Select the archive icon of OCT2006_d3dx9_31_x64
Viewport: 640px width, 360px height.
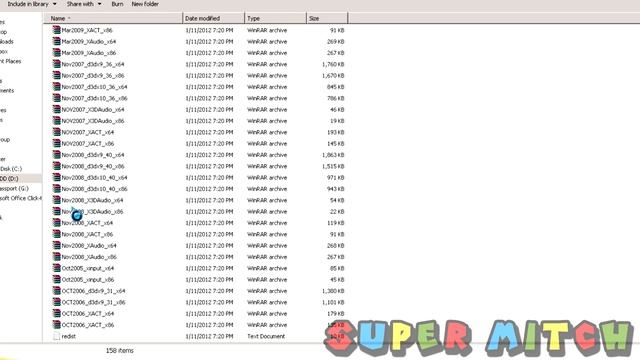[x=56, y=291]
